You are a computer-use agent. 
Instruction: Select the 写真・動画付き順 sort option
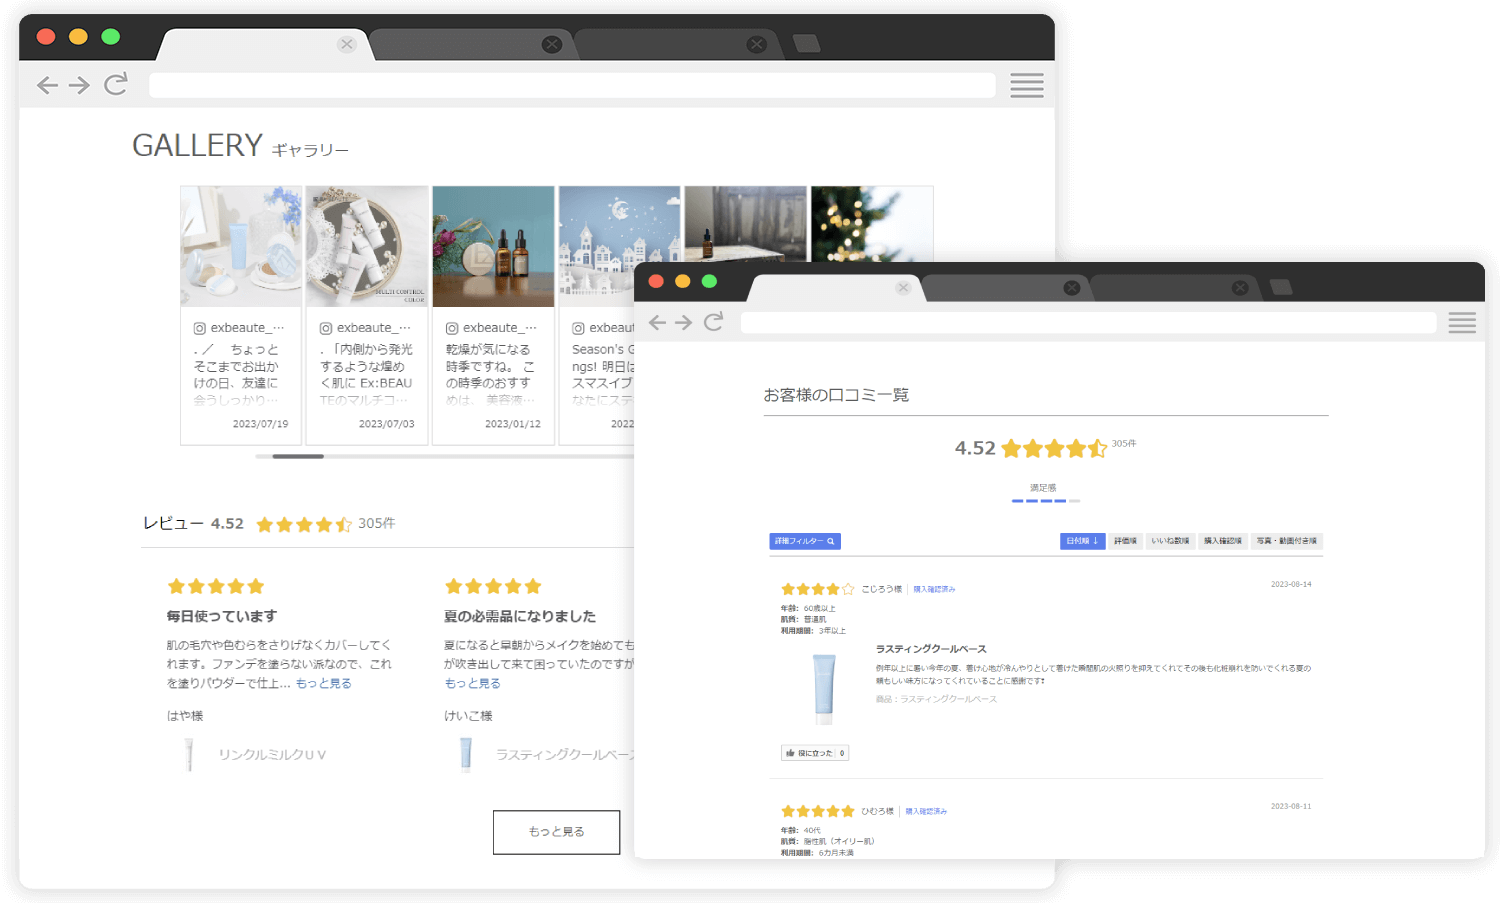click(1286, 541)
